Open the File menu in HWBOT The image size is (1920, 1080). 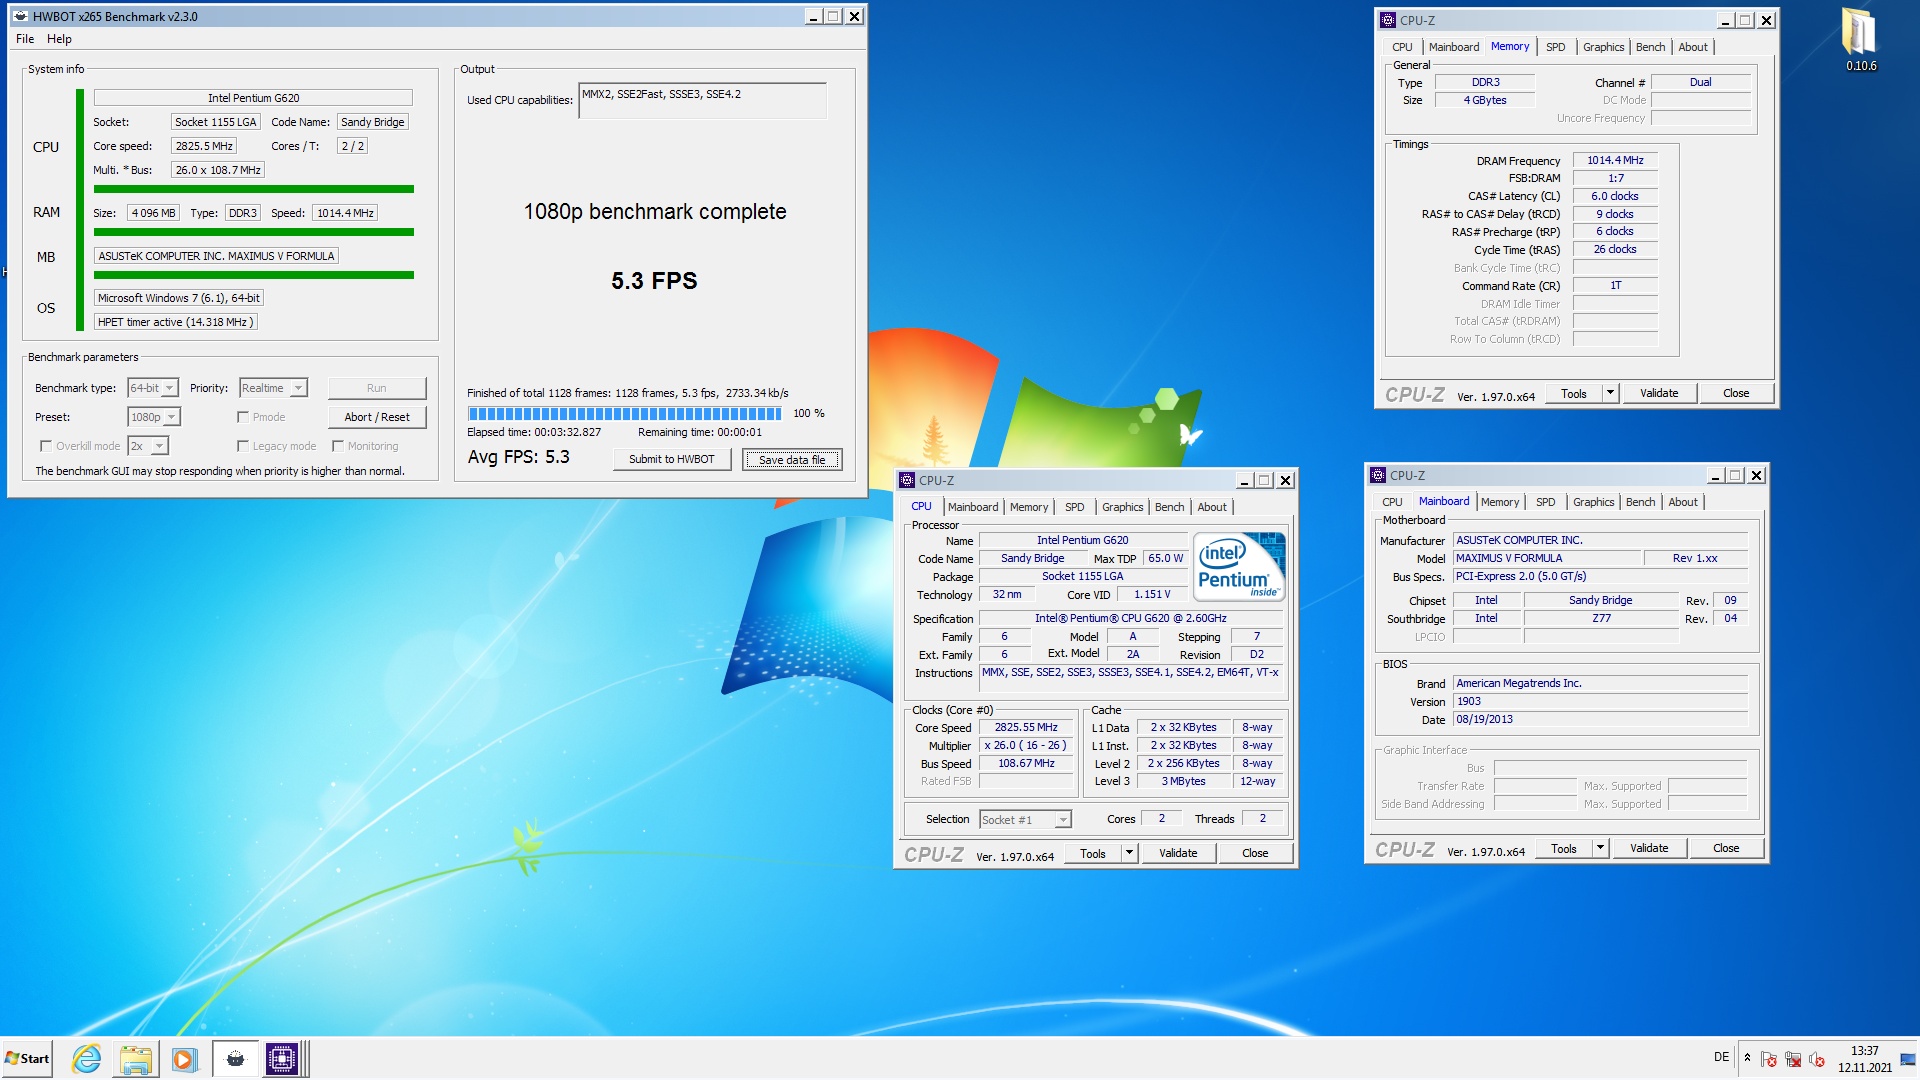(25, 39)
